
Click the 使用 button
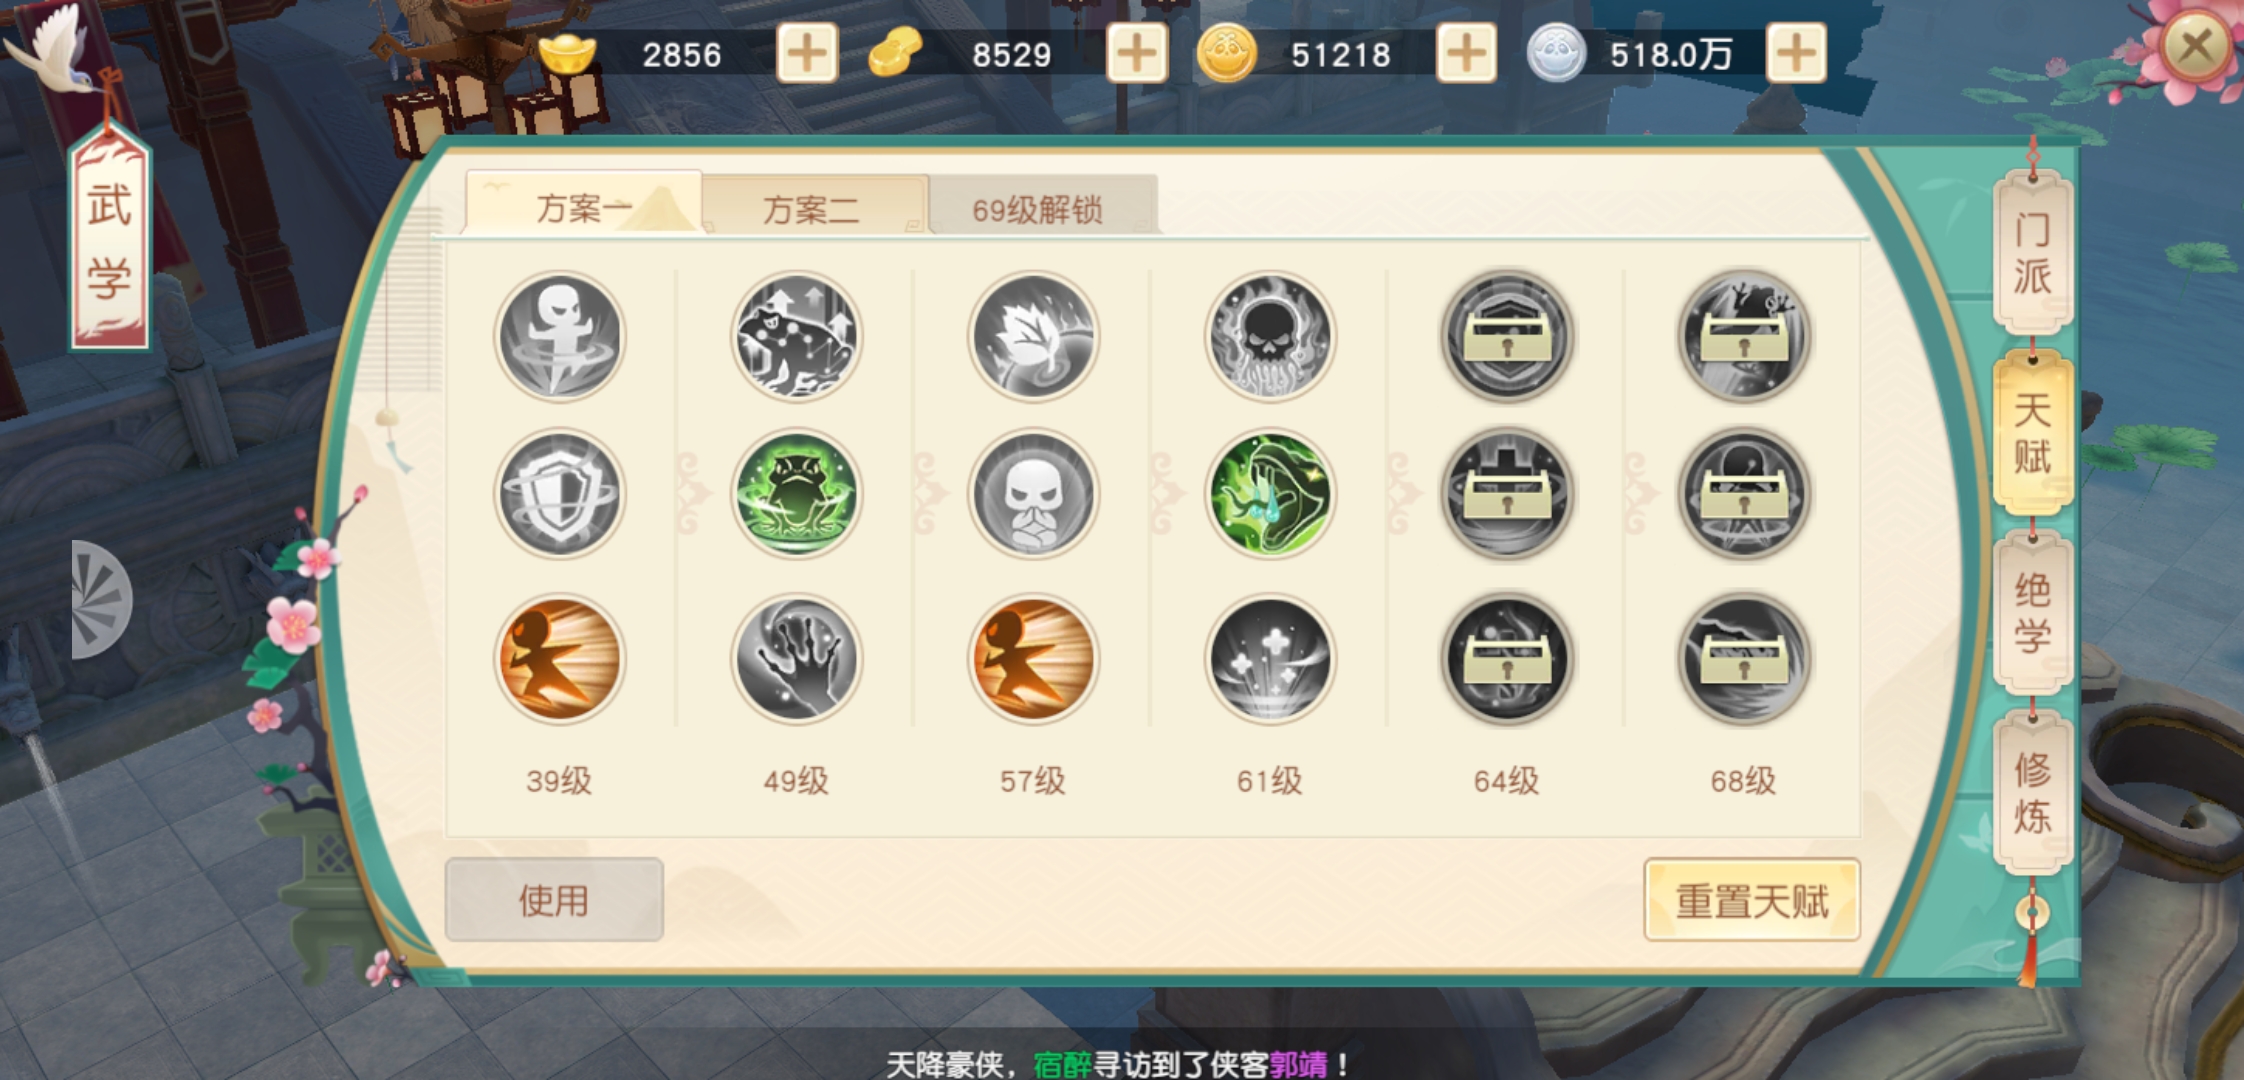pyautogui.click(x=554, y=899)
